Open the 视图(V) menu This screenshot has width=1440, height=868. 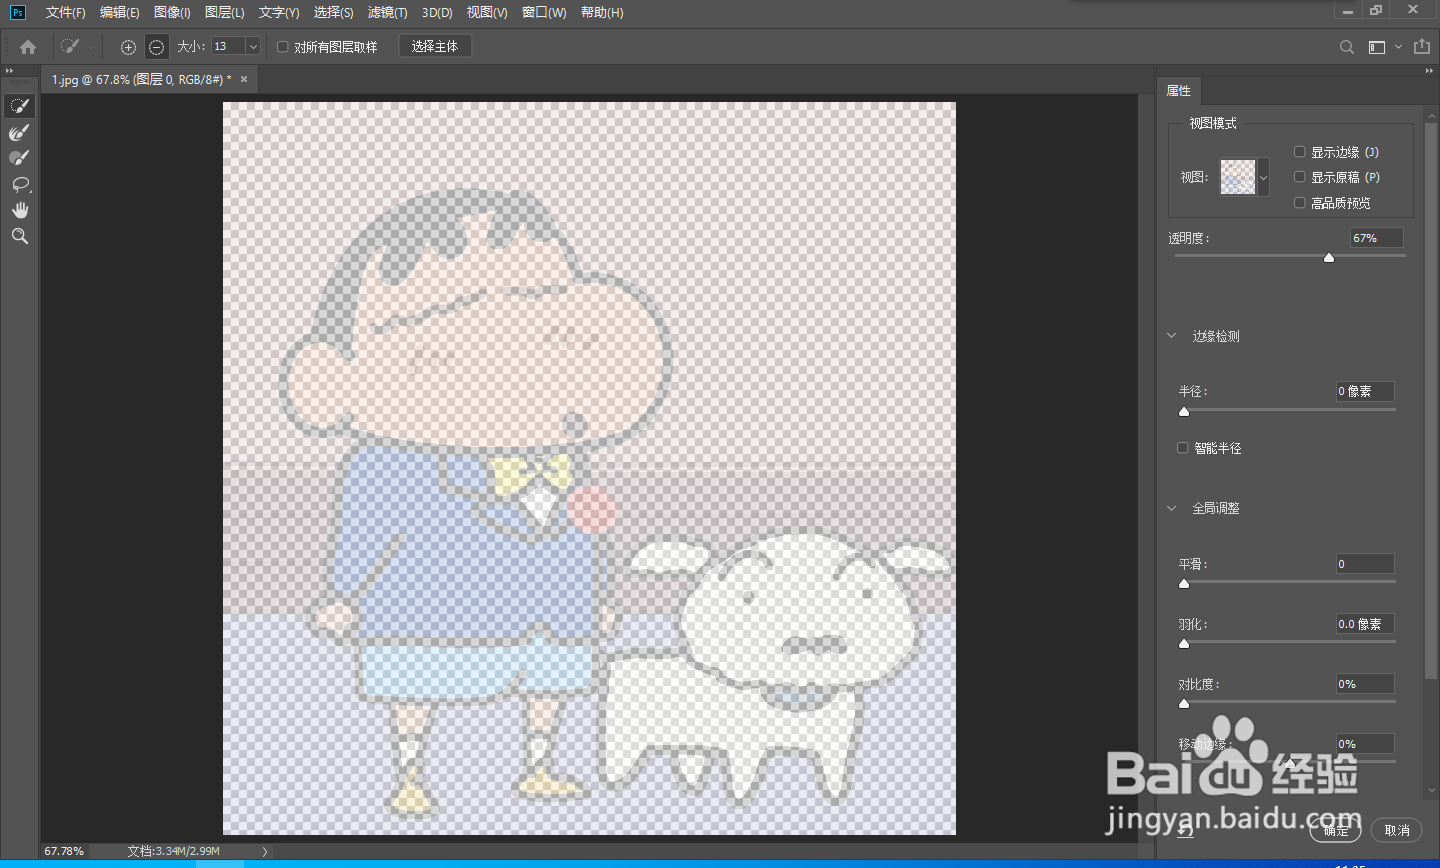click(487, 12)
